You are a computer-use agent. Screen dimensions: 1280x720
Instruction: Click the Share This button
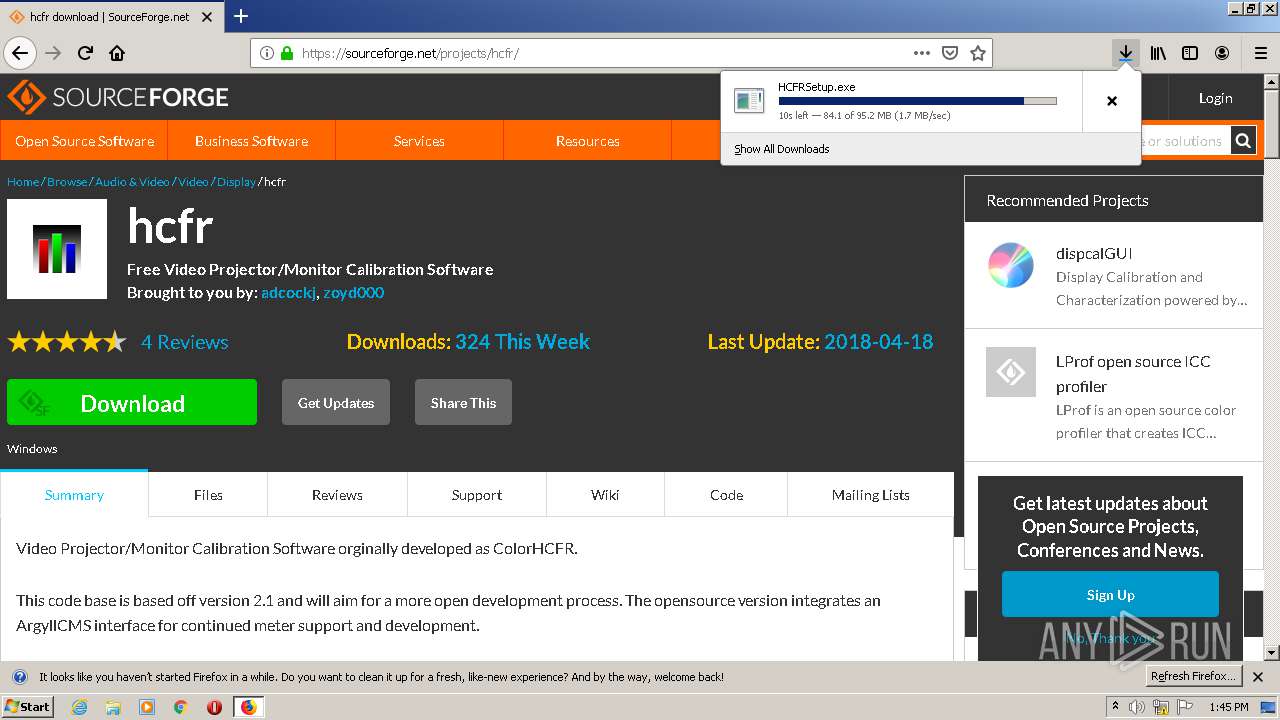click(463, 403)
